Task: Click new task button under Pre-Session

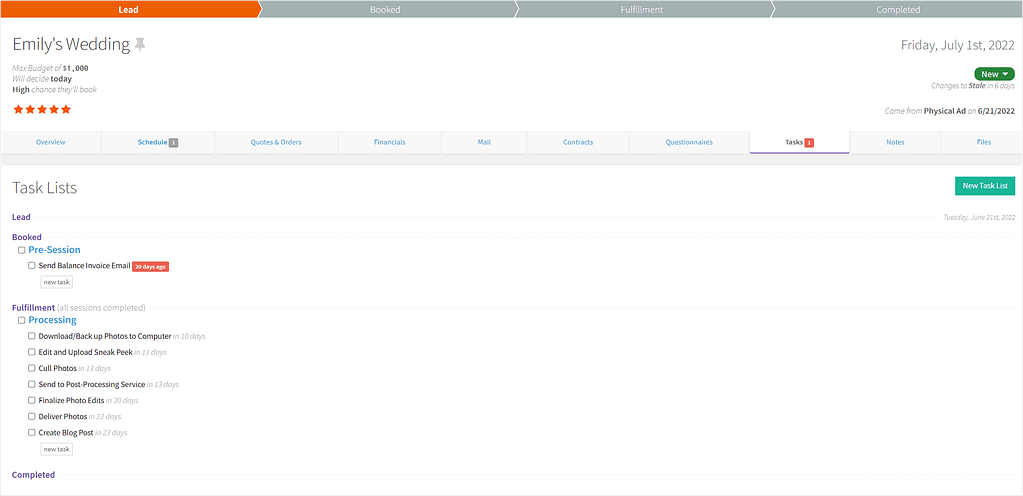Action: (x=57, y=283)
